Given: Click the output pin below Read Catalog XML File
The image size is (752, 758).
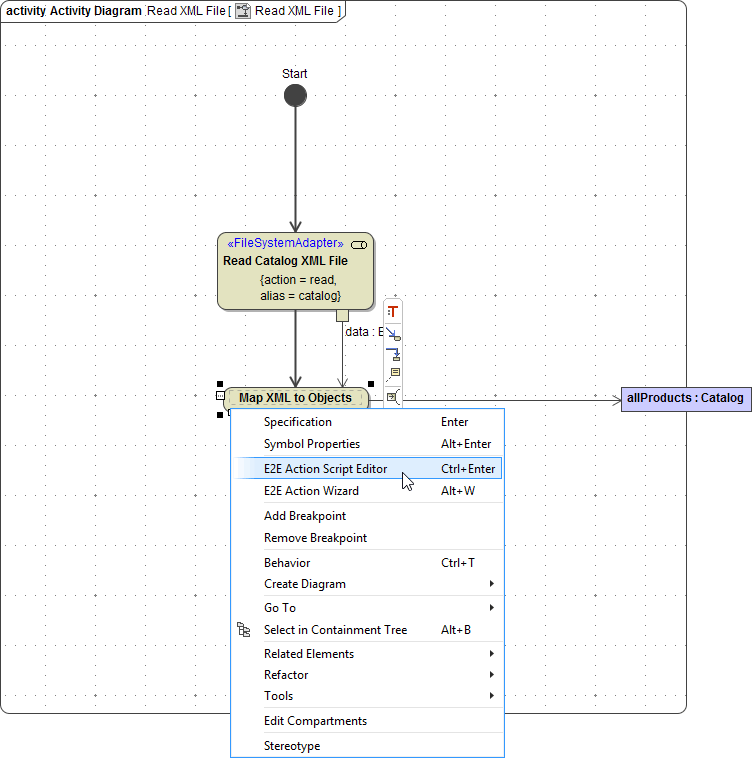Looking at the screenshot, I should coord(342,316).
